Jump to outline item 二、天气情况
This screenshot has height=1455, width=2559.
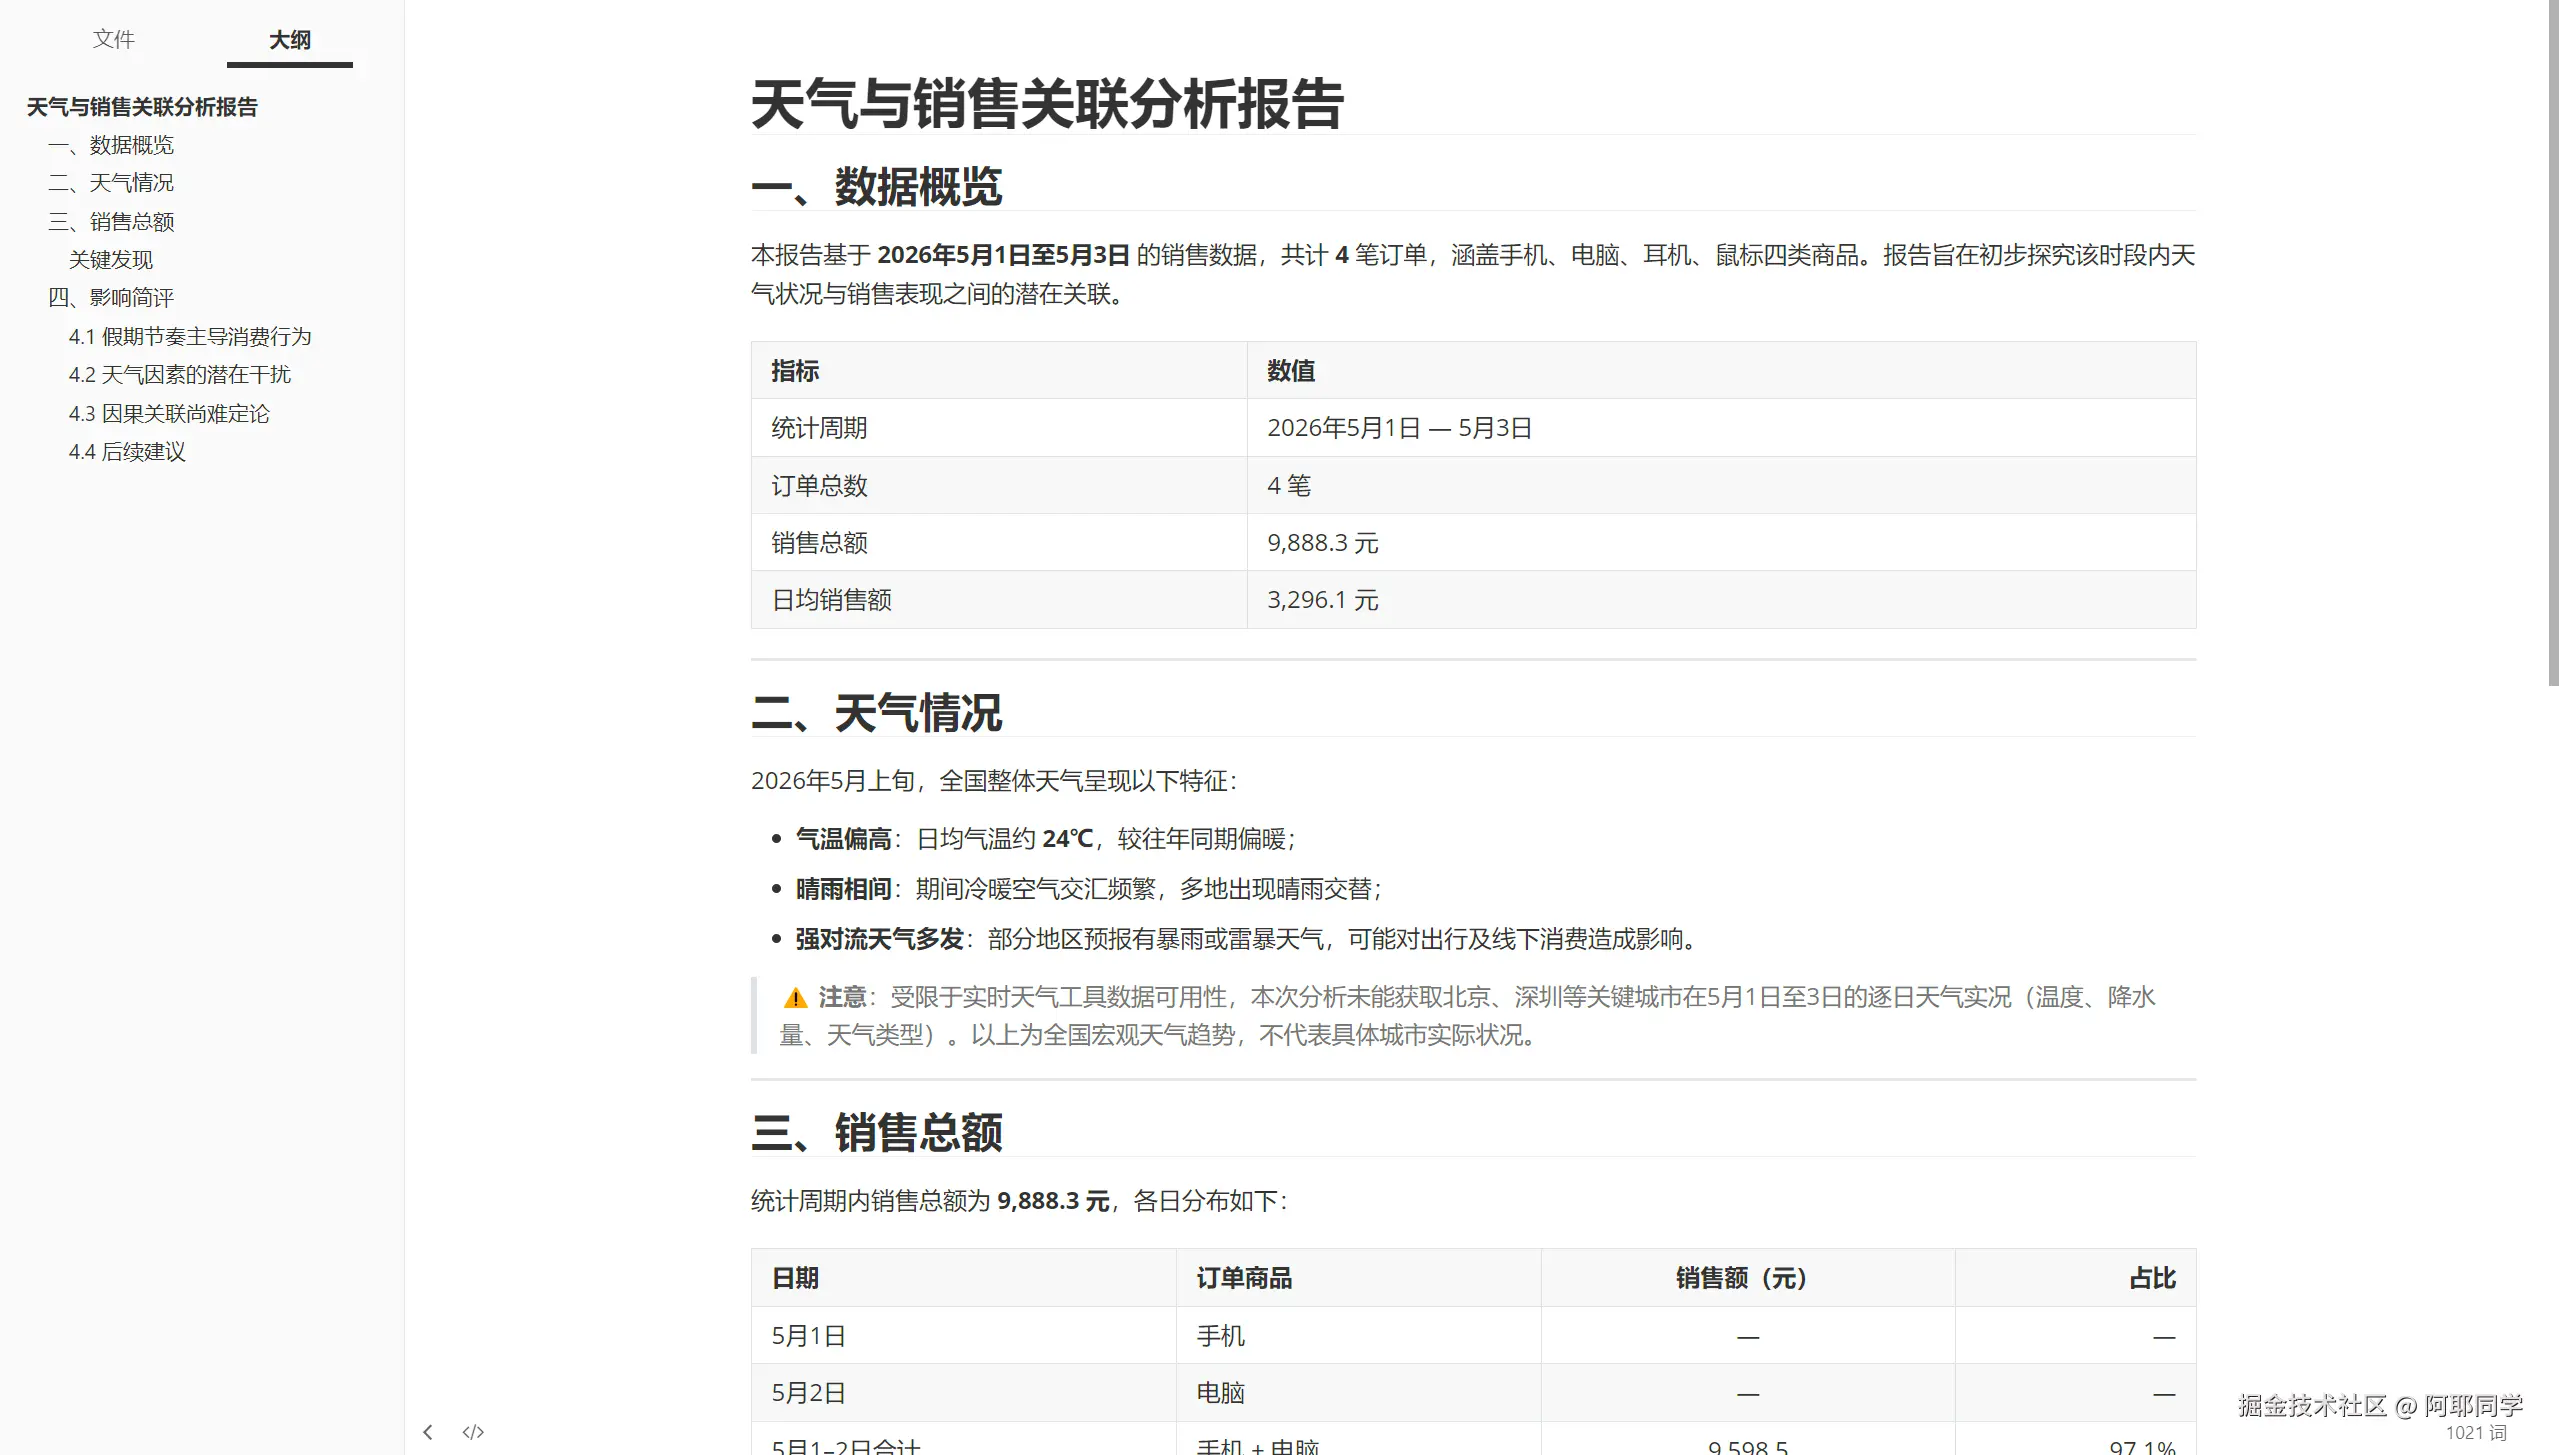pos(111,183)
